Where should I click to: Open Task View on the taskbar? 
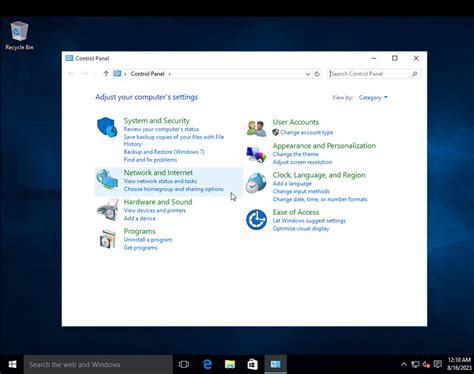tap(184, 364)
